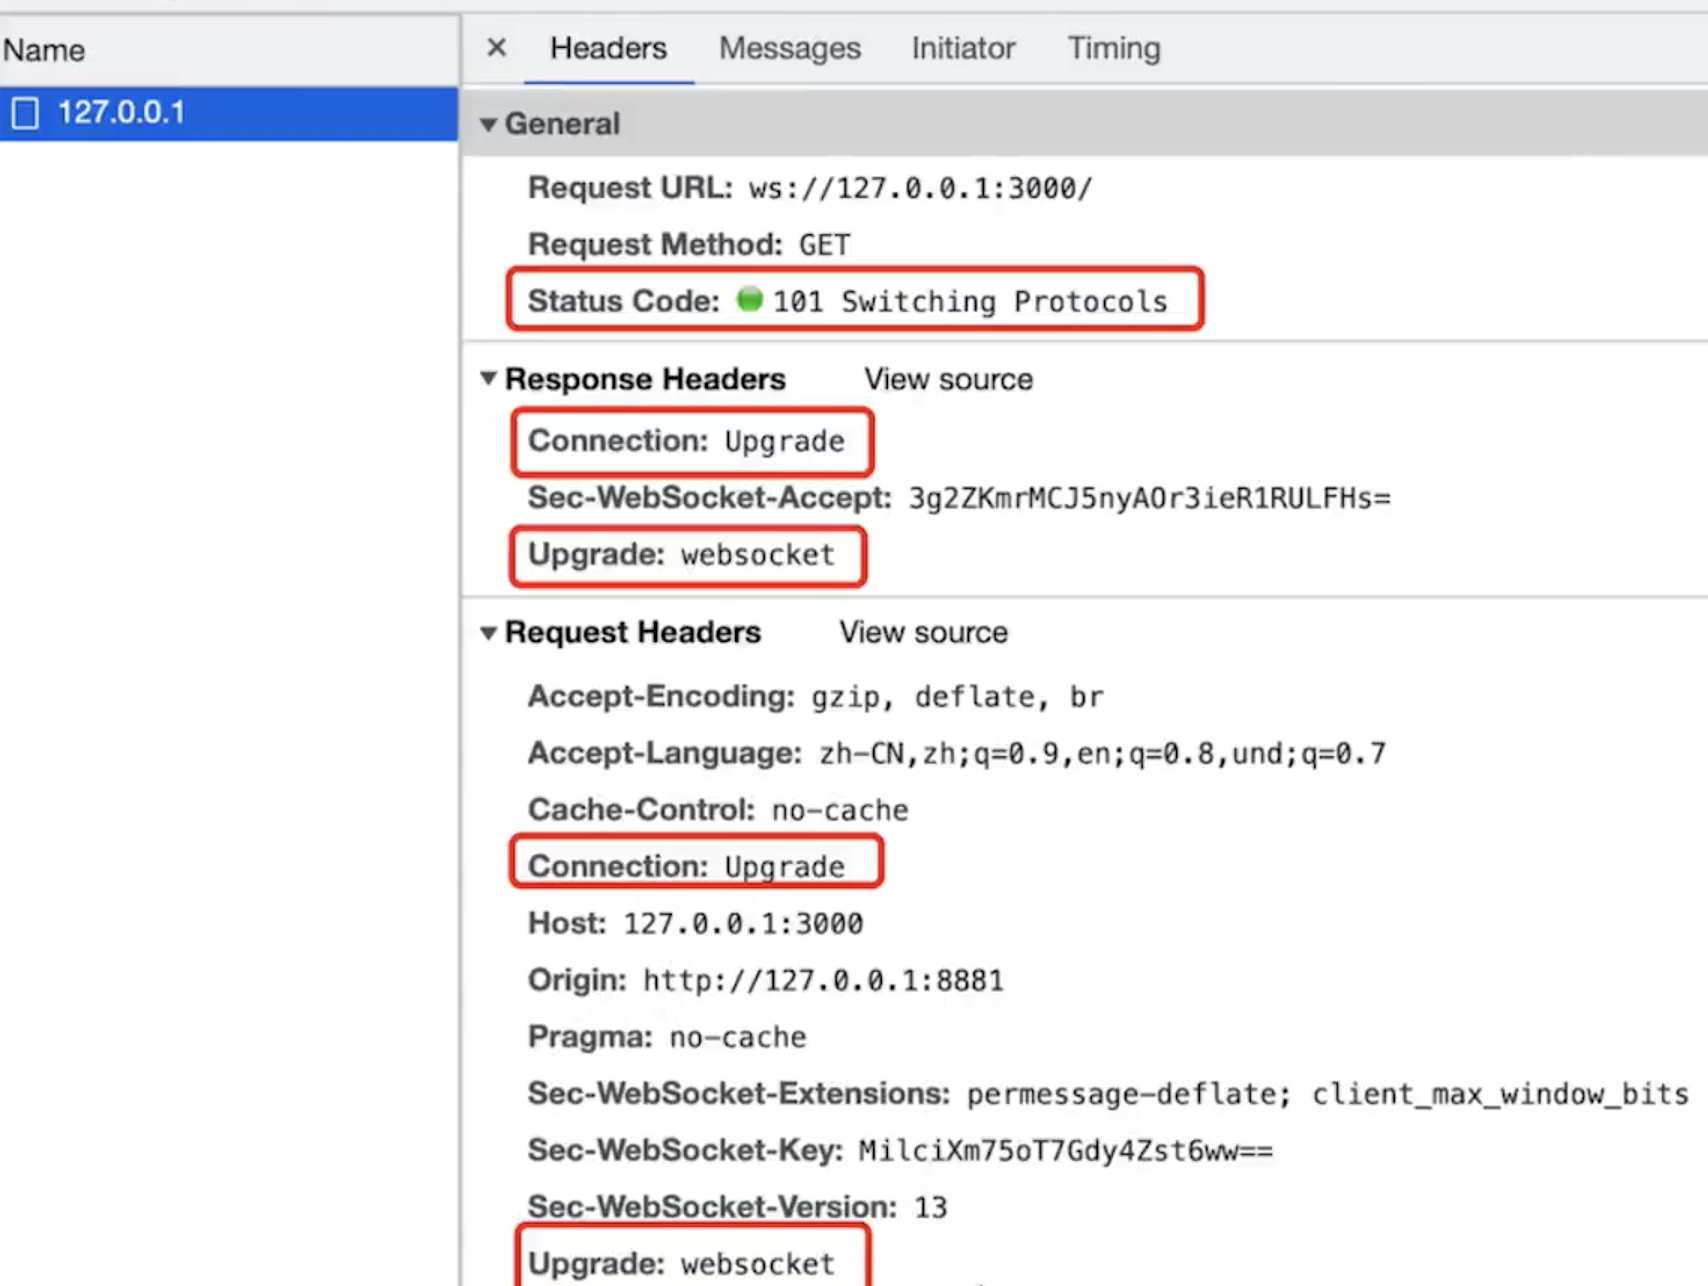Viewport: 1708px width, 1286px height.
Task: Click the Origin http://127.0.0.1:8881 value
Action: pyautogui.click(x=823, y=981)
